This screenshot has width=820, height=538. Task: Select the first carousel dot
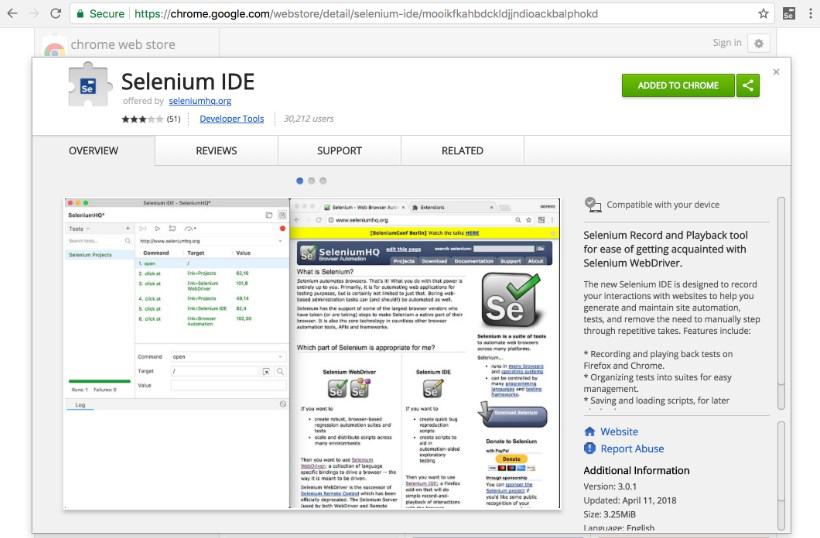click(x=300, y=181)
